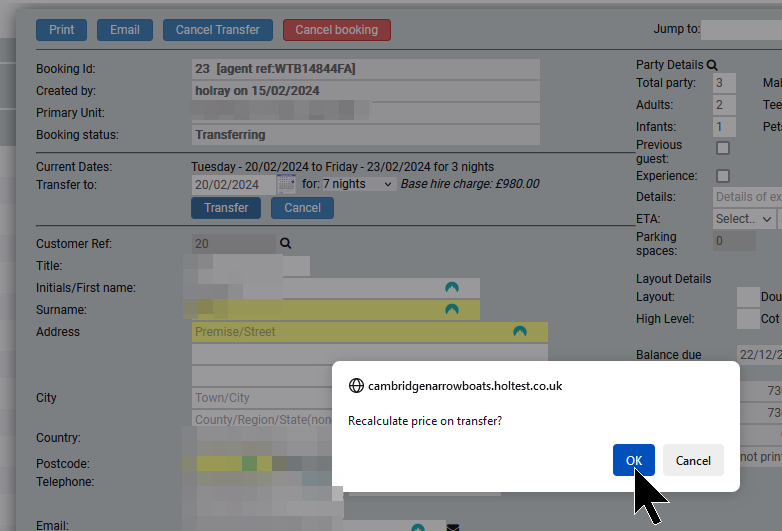The height and width of the screenshot is (531, 782).
Task: Tick the Experience checkbox
Action: (x=723, y=176)
